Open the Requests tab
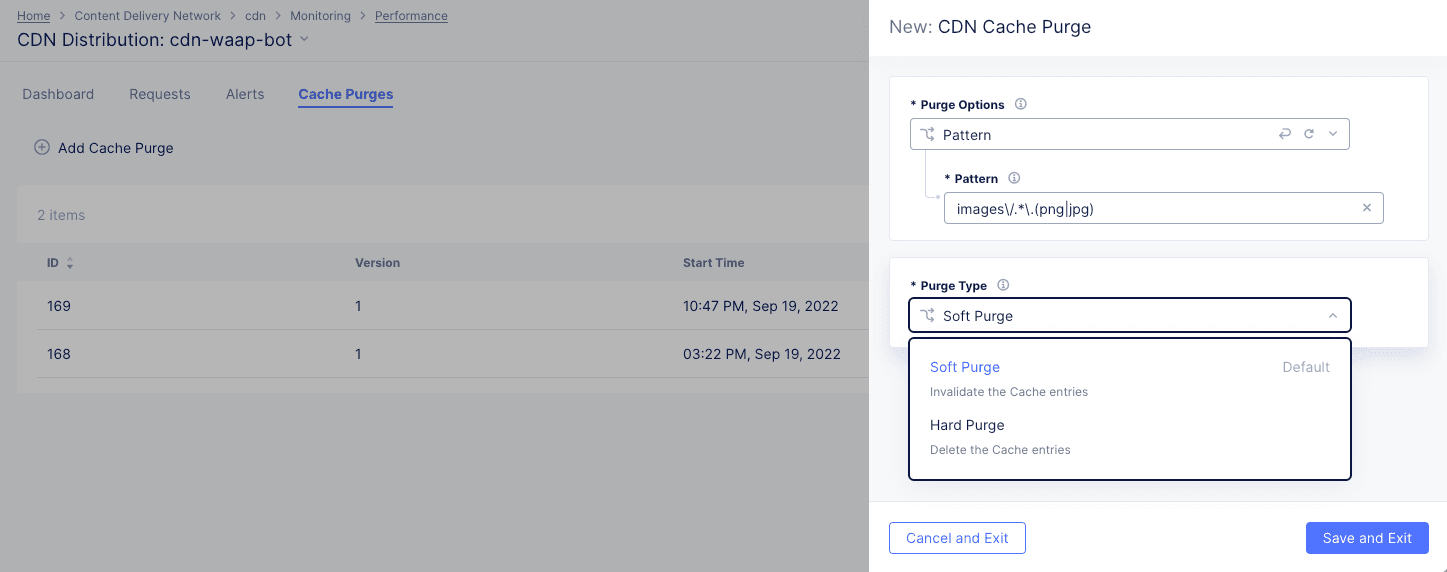The width and height of the screenshot is (1447, 572). [x=160, y=94]
